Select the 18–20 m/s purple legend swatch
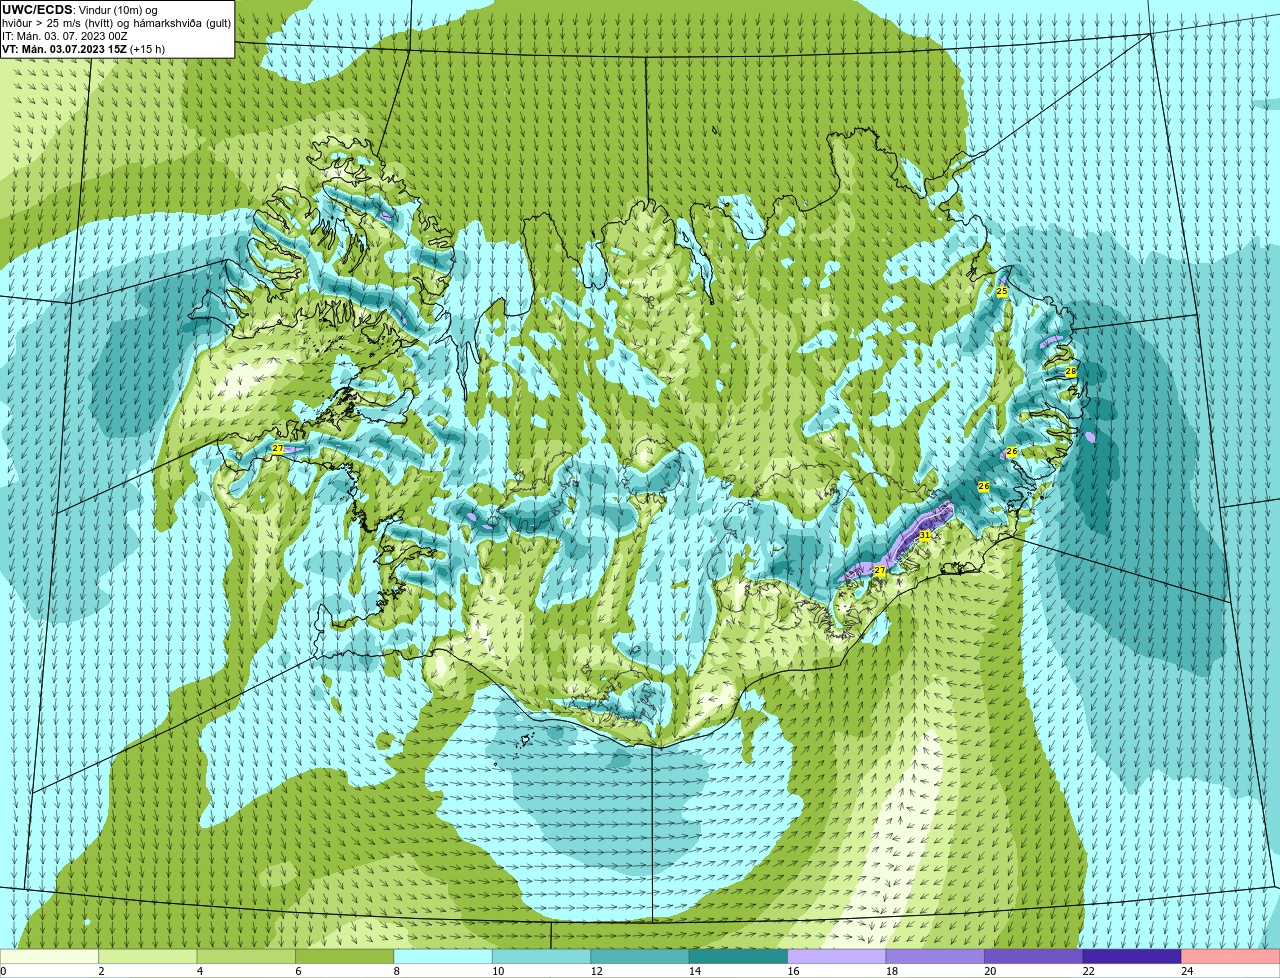This screenshot has width=1280, height=978. [x=936, y=956]
